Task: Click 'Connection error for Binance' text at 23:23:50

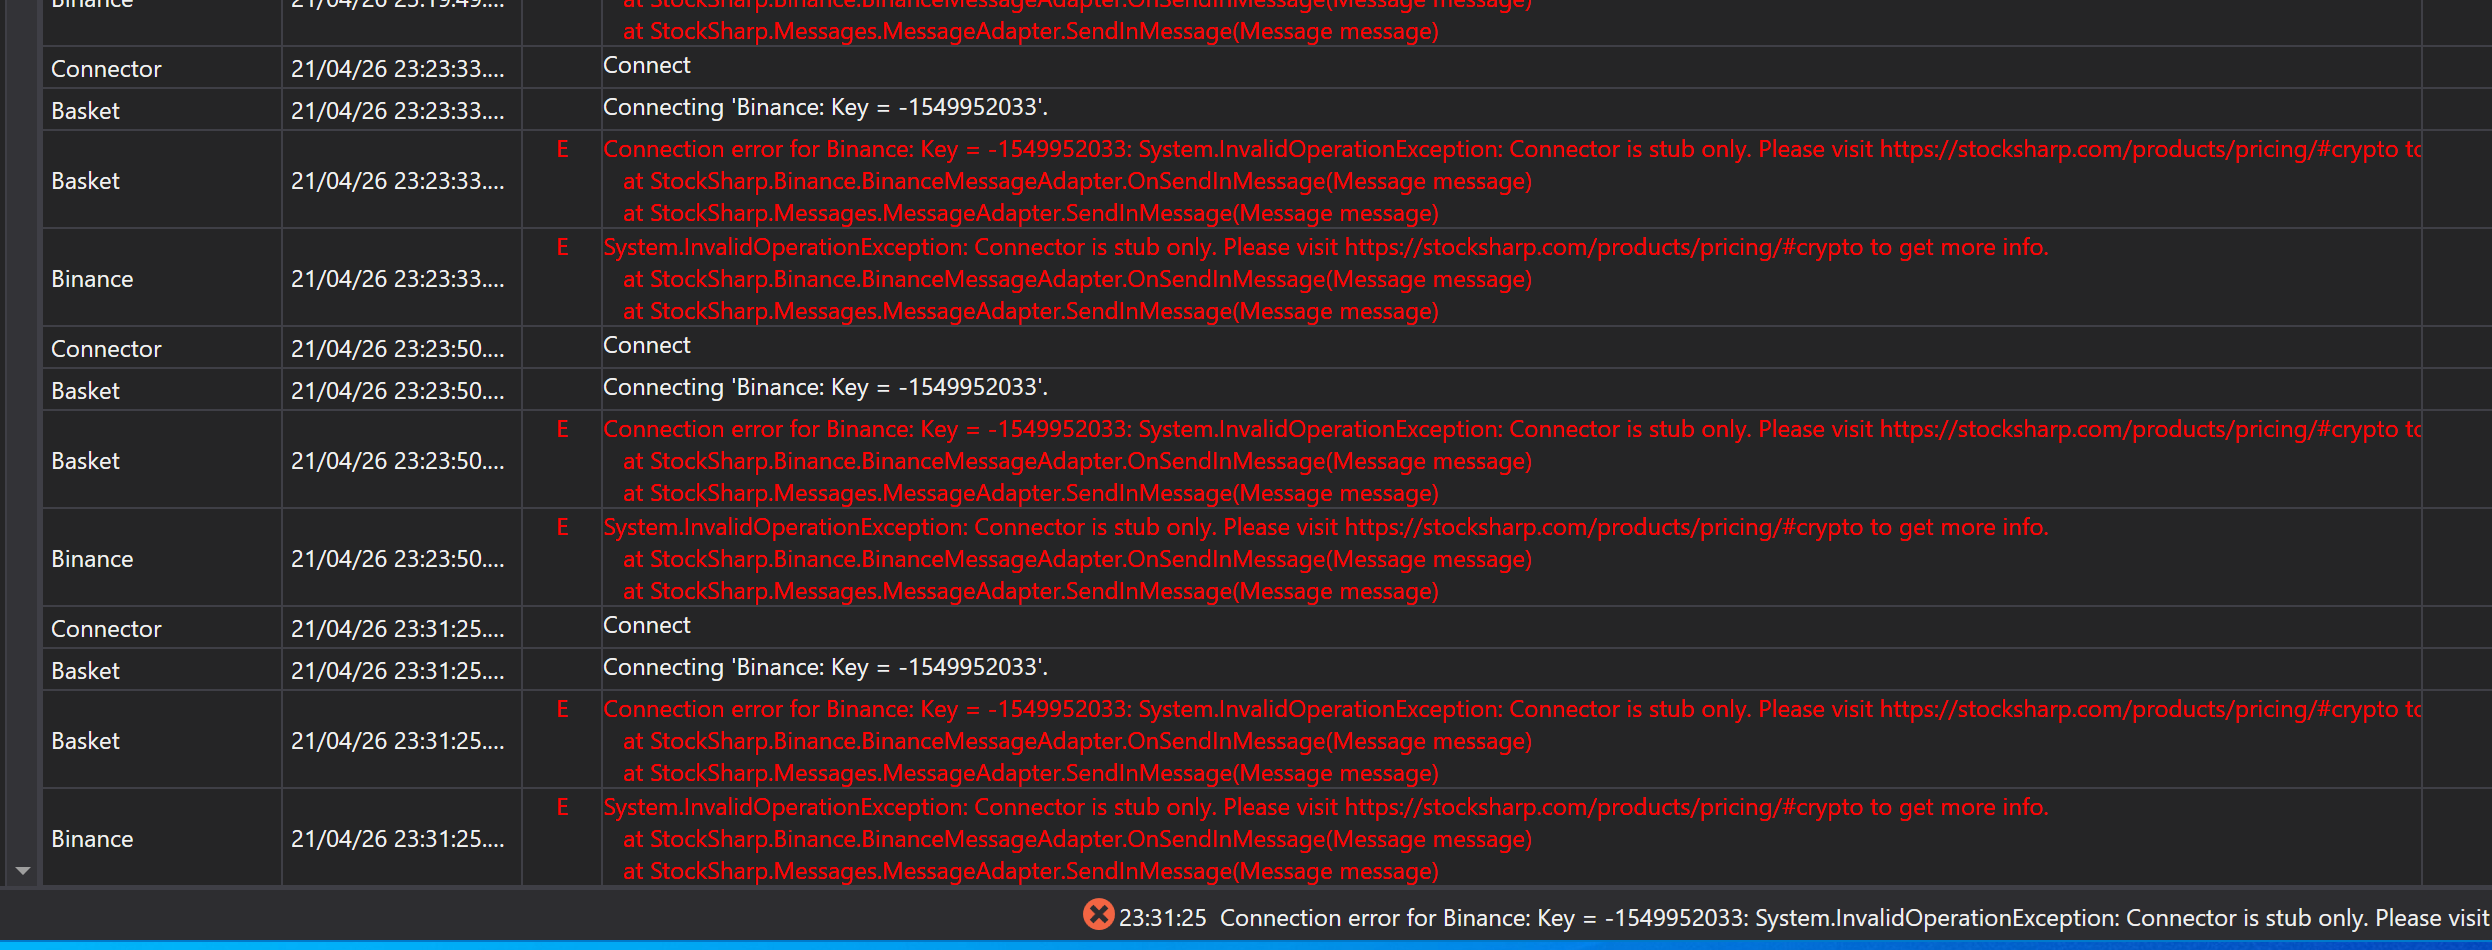Action: 780,430
